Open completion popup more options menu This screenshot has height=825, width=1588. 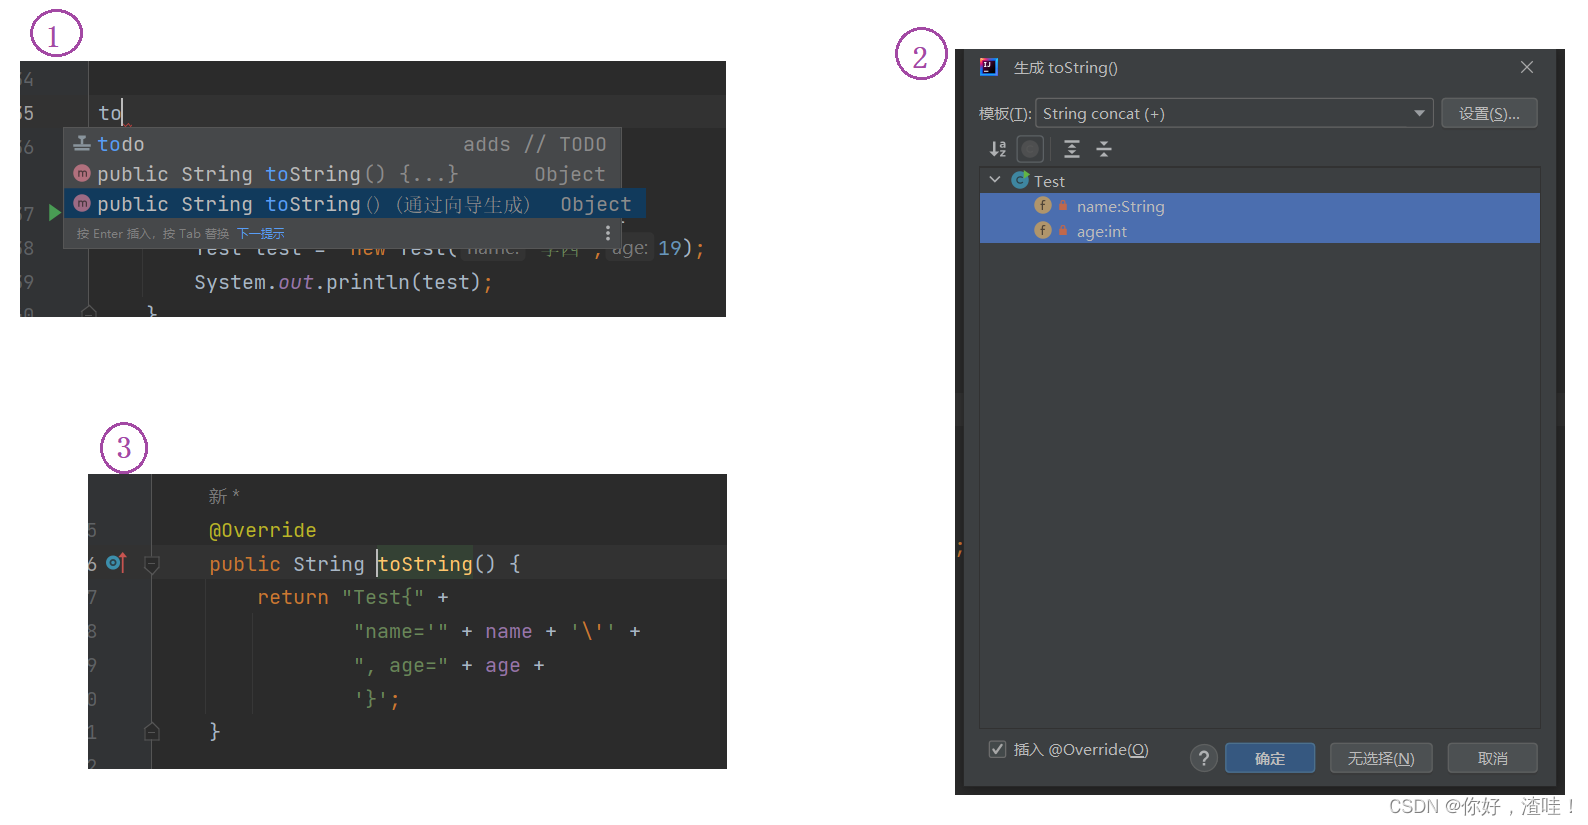point(608,233)
